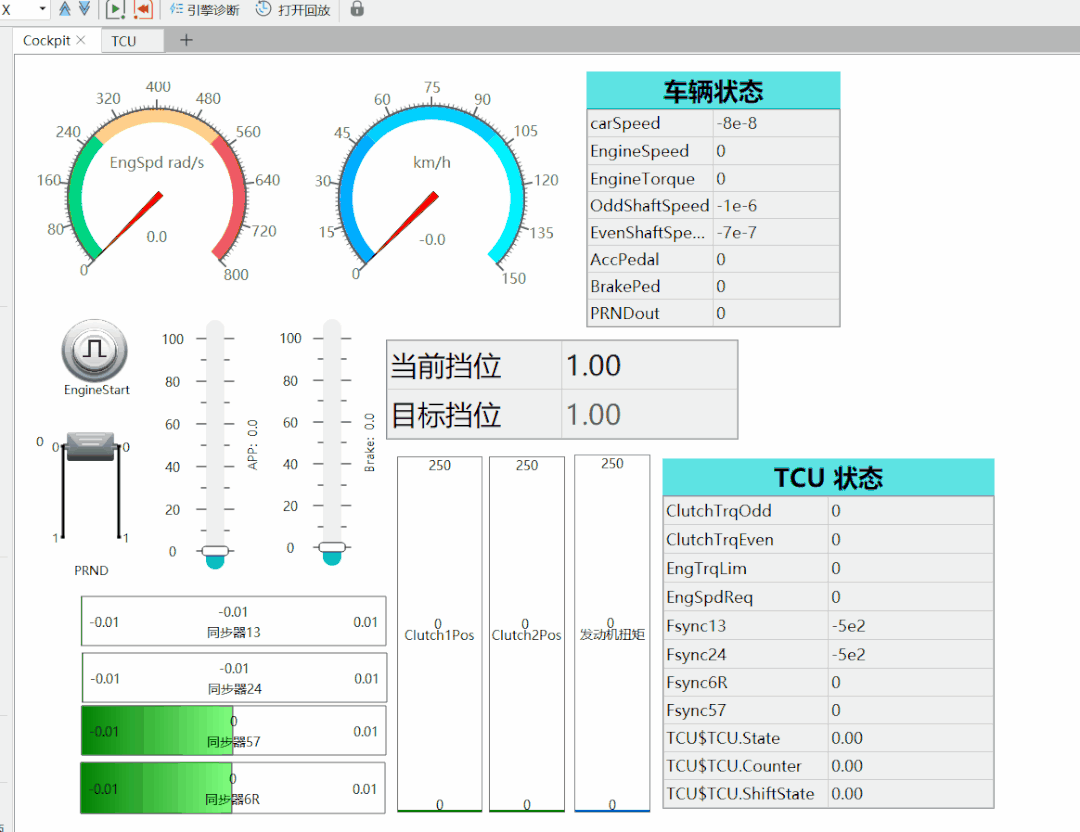Open 引擎诊断 engine diagnostics
The image size is (1080, 832).
(x=205, y=10)
